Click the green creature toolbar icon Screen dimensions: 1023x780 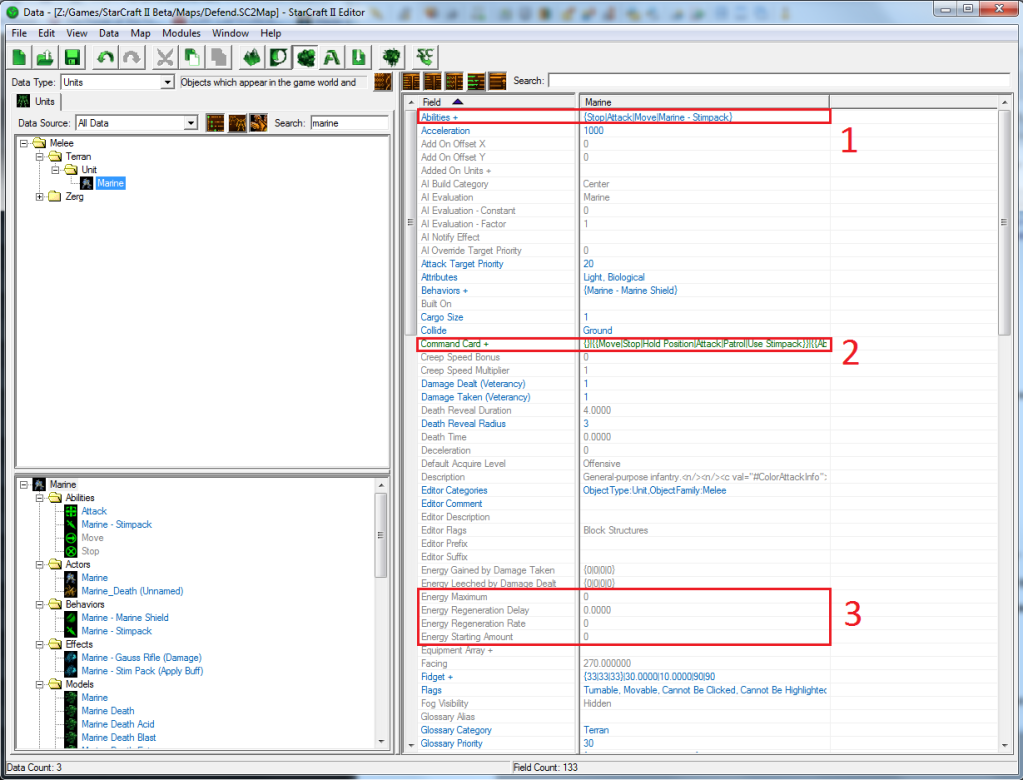[391, 58]
